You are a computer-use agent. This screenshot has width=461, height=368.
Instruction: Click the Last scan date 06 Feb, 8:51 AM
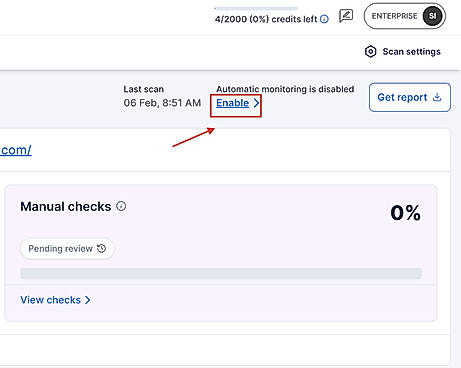coord(162,103)
